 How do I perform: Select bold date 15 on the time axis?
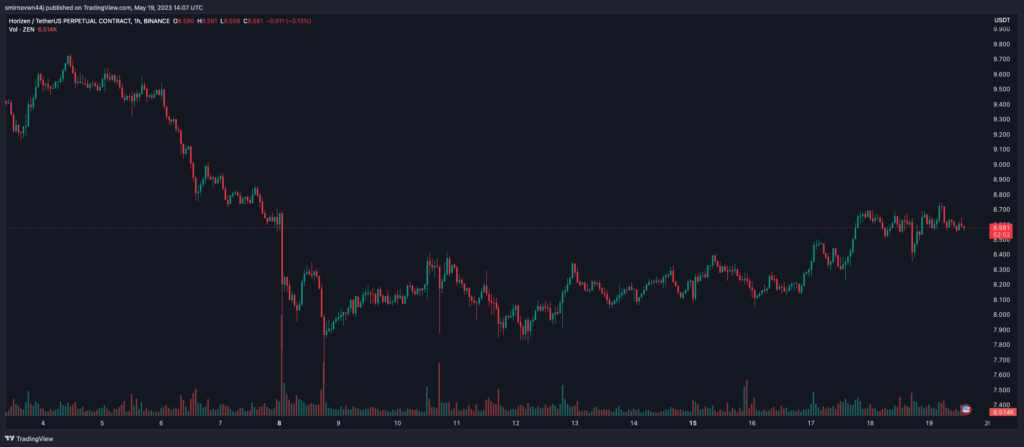click(693, 423)
